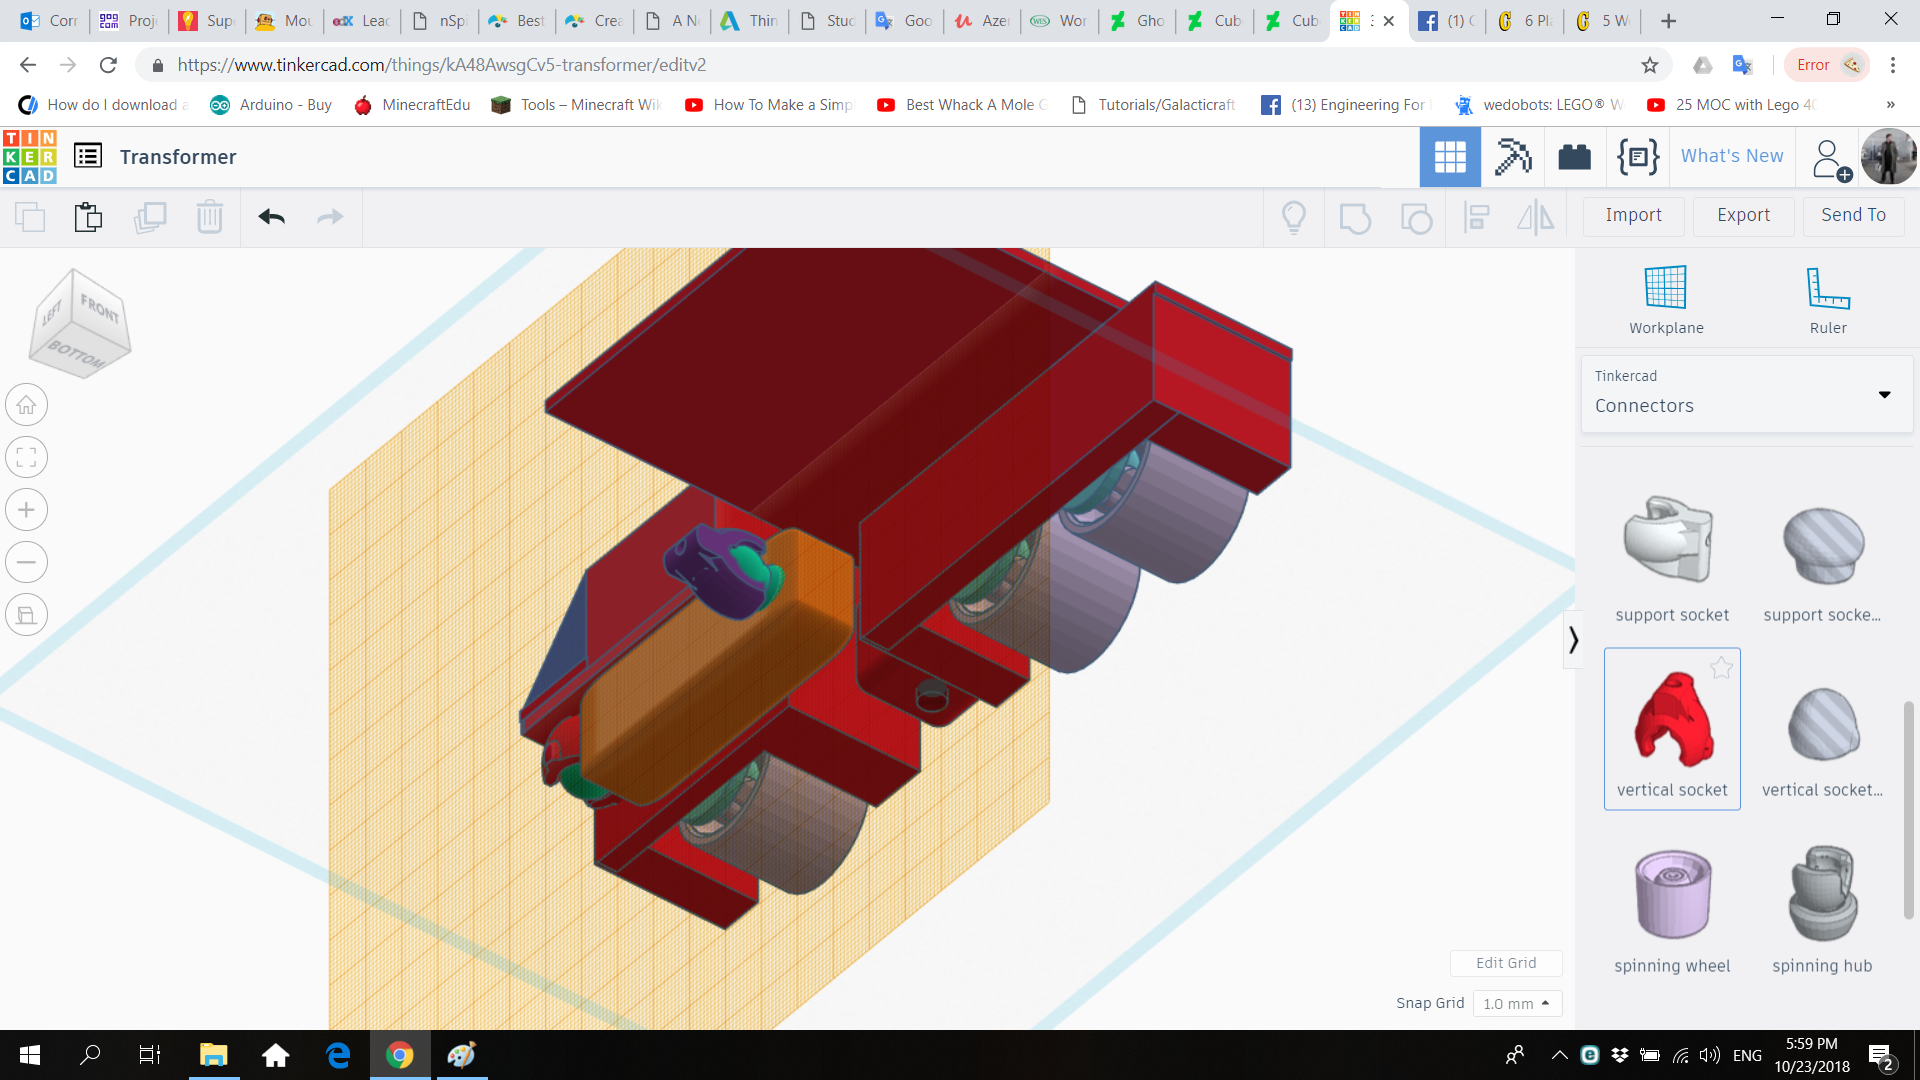Click the Export button
Viewport: 1920px width, 1080px height.
[1742, 215]
